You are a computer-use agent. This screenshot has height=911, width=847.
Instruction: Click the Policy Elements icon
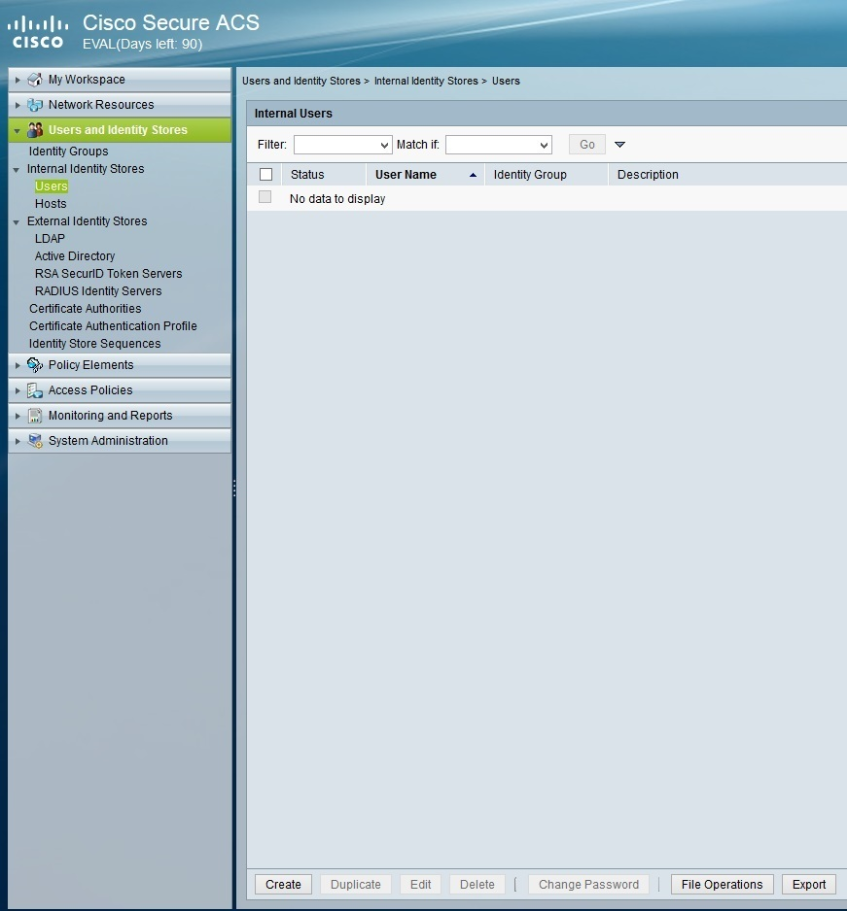(x=35, y=365)
